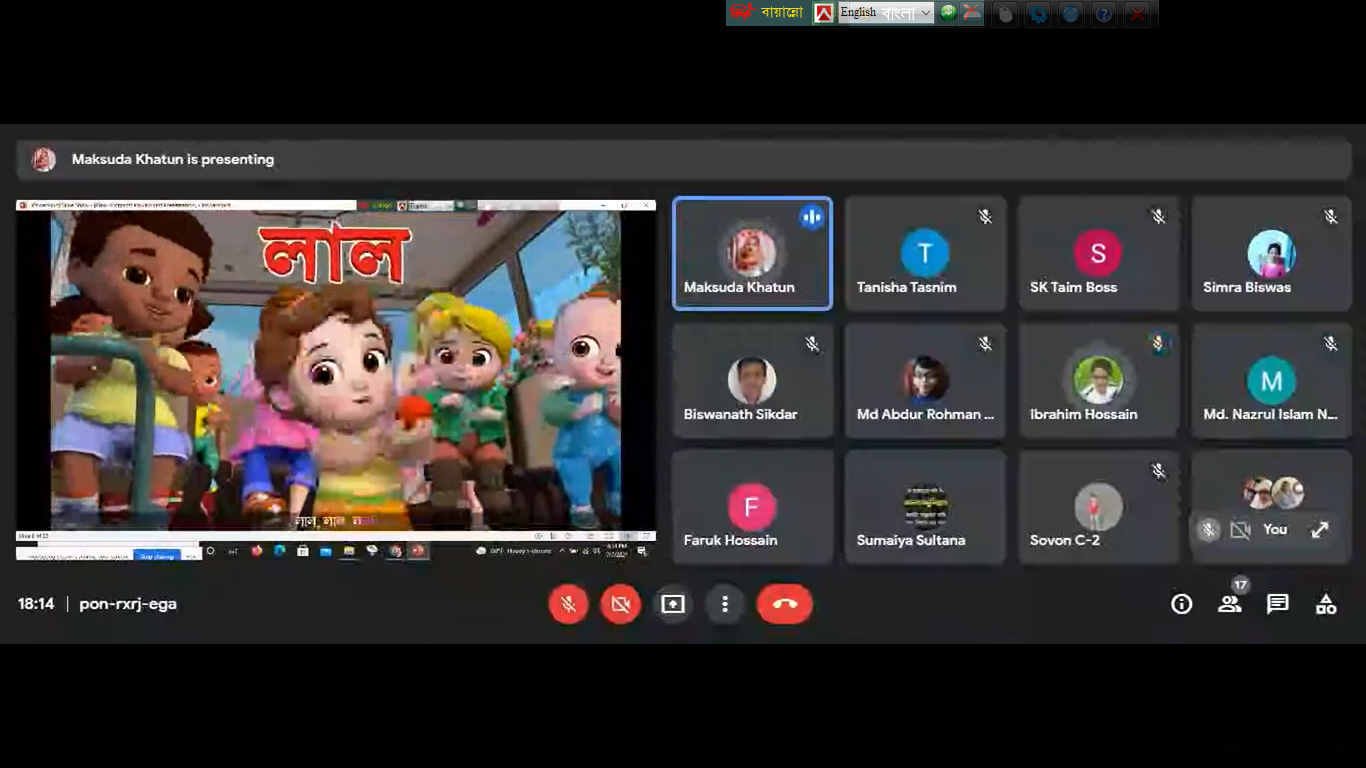
Task: Click the meeting code pon-rxrj-ega
Action: (x=128, y=604)
